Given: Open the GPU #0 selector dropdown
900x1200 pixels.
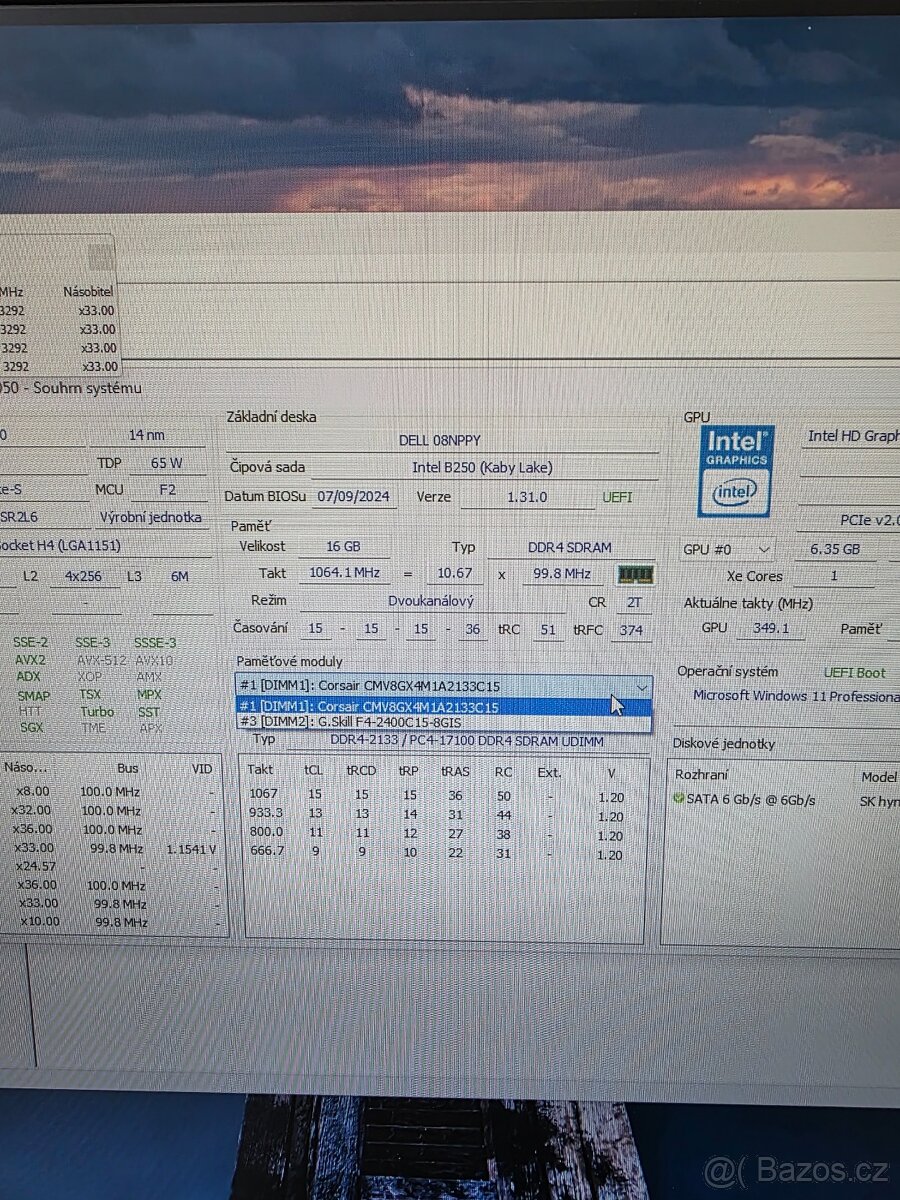Looking at the screenshot, I should point(728,549).
